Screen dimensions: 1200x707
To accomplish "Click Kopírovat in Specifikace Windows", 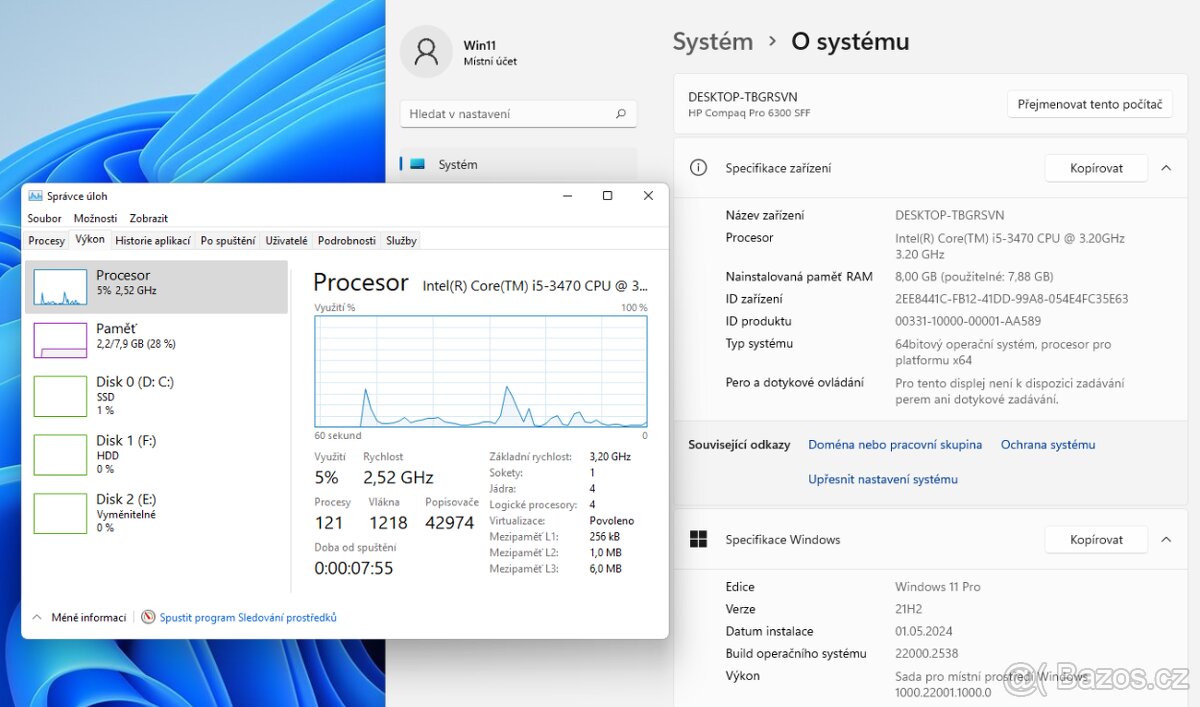I will (1096, 539).
